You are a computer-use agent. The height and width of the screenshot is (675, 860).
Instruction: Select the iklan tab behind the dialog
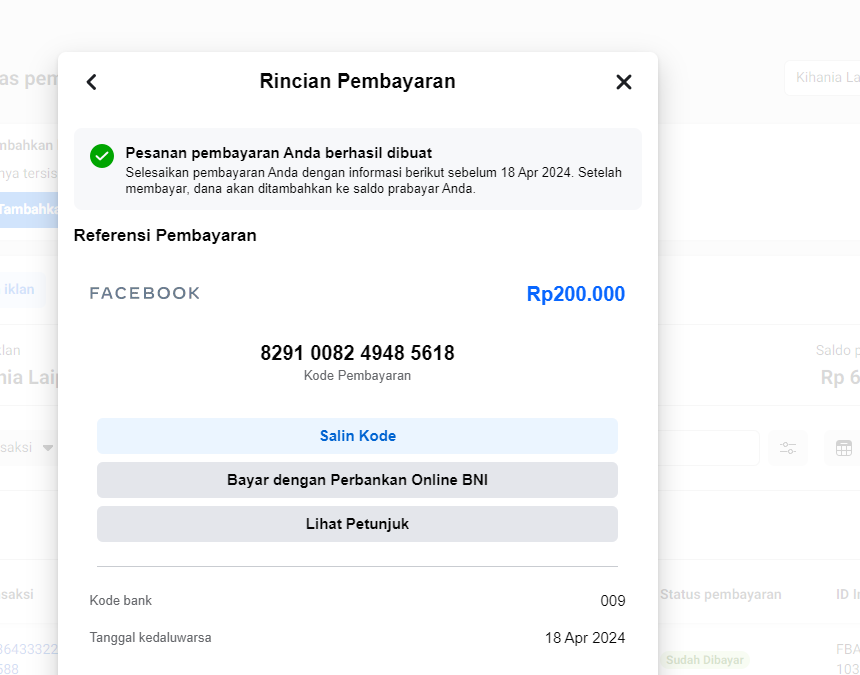(20, 290)
